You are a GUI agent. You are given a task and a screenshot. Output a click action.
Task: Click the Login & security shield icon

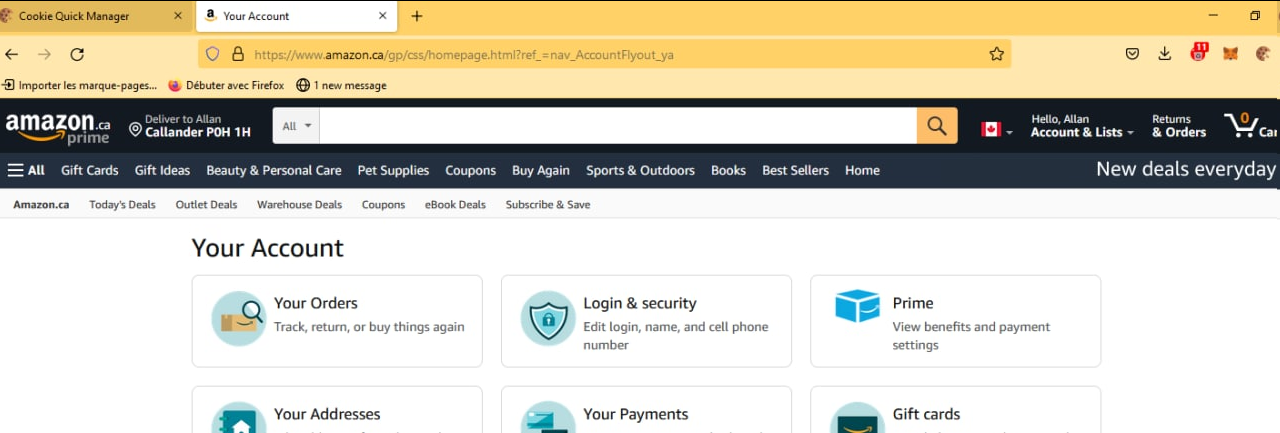(548, 319)
